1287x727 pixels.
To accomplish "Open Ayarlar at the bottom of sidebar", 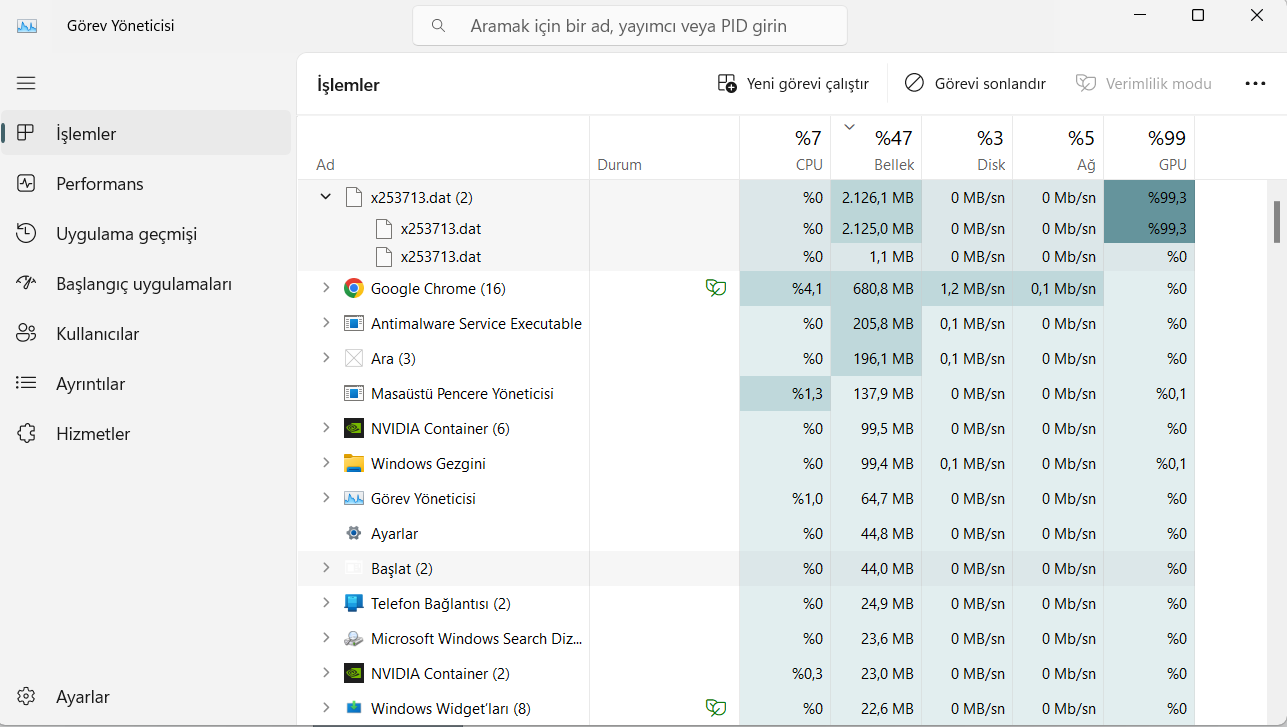I will coord(146,697).
